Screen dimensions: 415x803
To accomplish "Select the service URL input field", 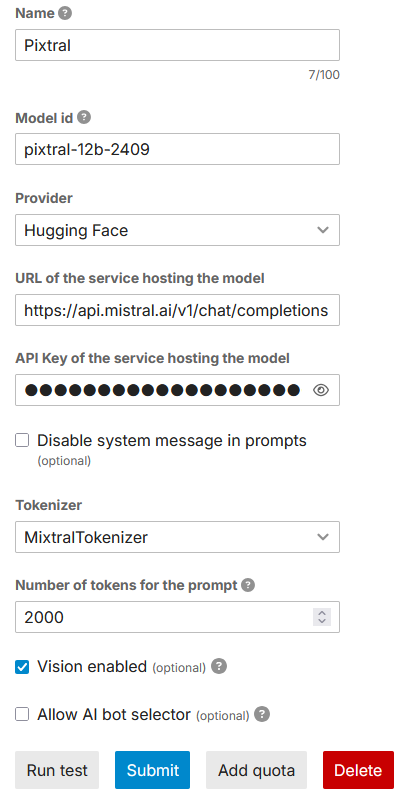I will tap(177, 310).
